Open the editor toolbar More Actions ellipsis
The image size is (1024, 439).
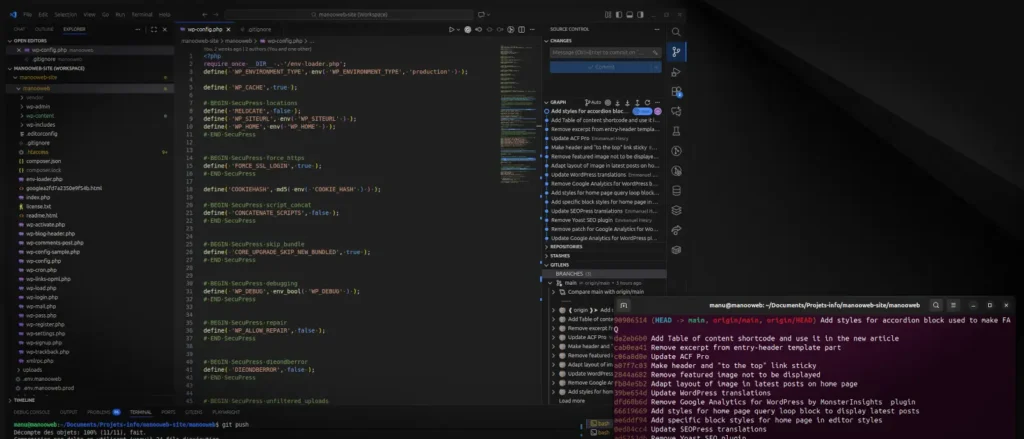pyautogui.click(x=532, y=29)
